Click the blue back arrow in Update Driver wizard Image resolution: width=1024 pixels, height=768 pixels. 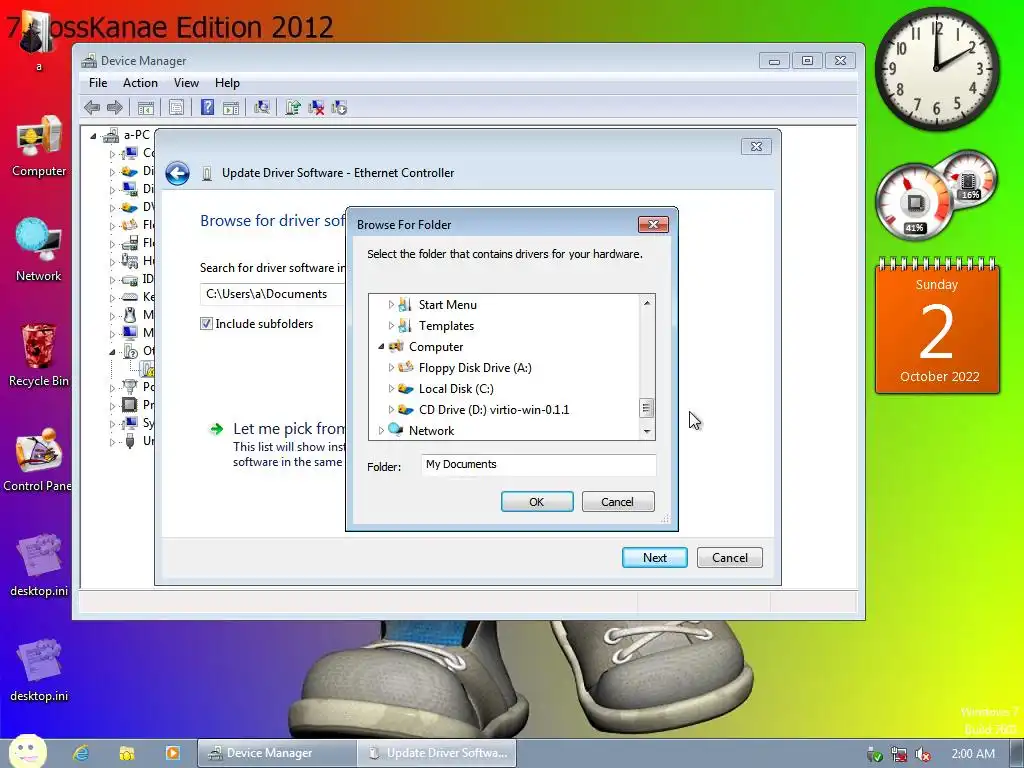177,173
